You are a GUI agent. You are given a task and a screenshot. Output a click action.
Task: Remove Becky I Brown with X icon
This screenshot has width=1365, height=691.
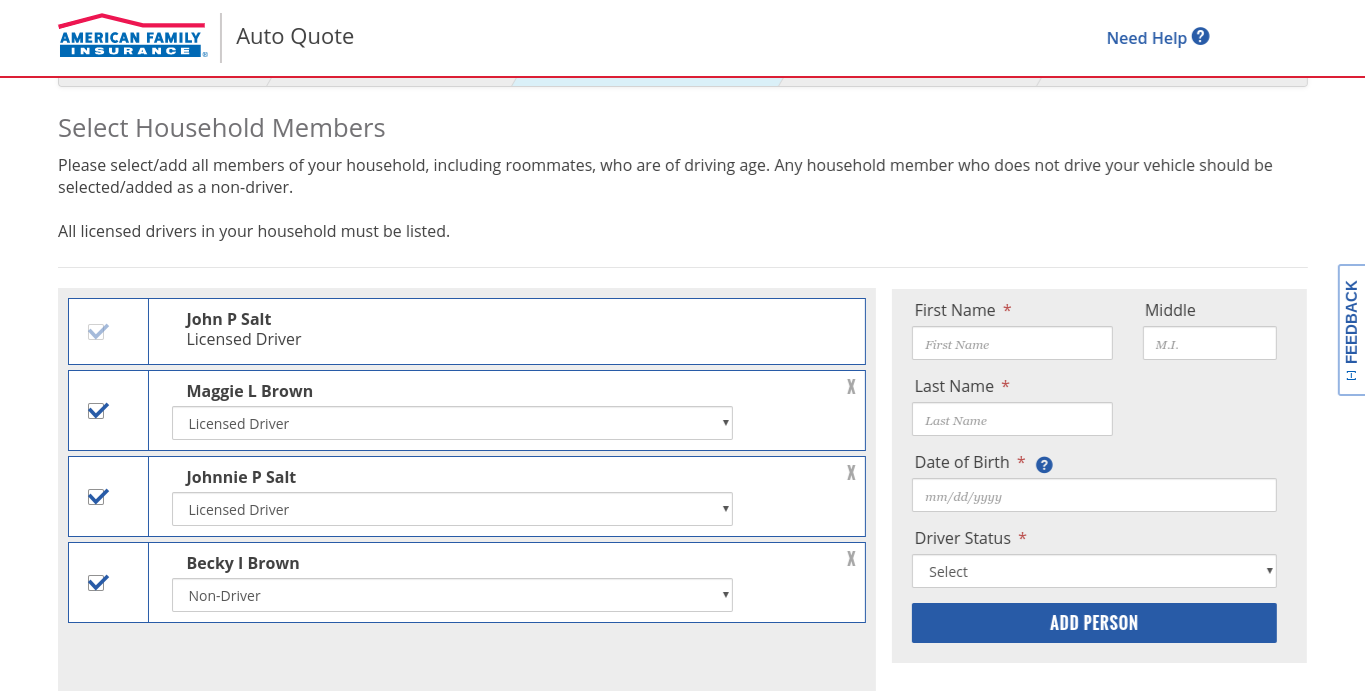coord(851,559)
